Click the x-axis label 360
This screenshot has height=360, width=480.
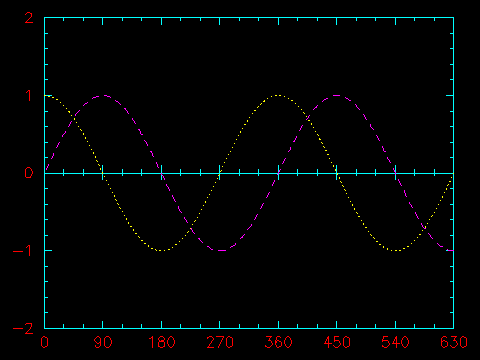278,342
